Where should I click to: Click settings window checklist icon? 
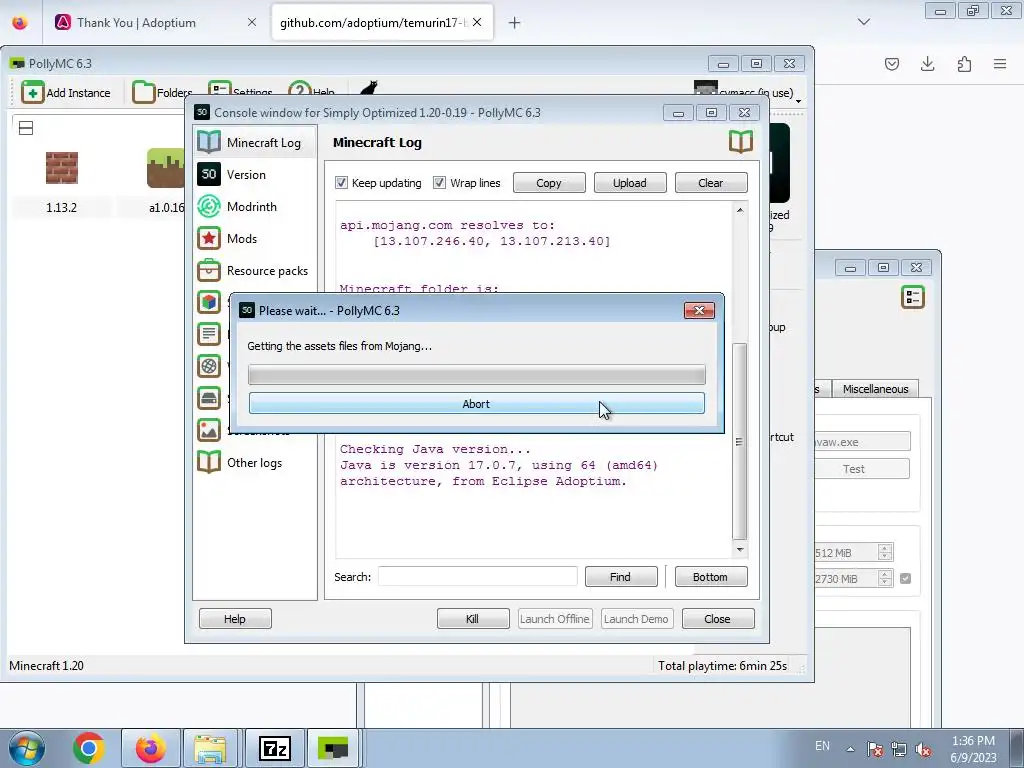(913, 297)
